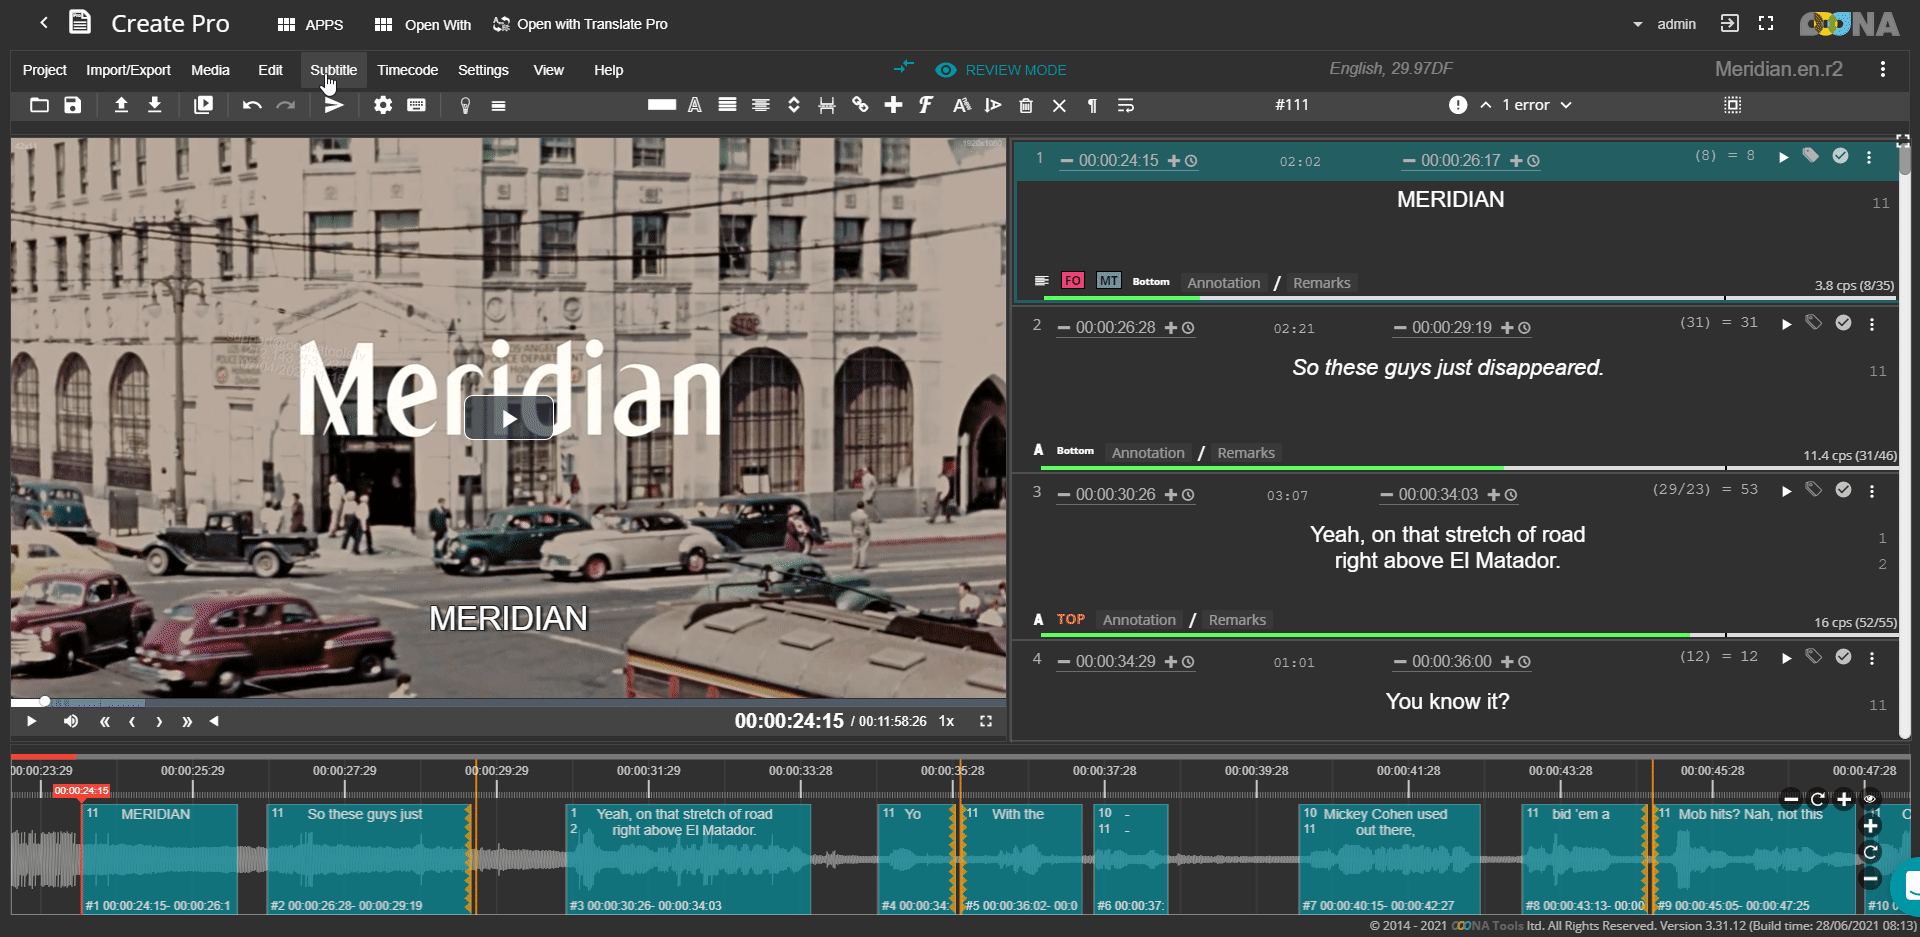Click the undo arrow icon
The width and height of the screenshot is (1920, 937).
252,105
